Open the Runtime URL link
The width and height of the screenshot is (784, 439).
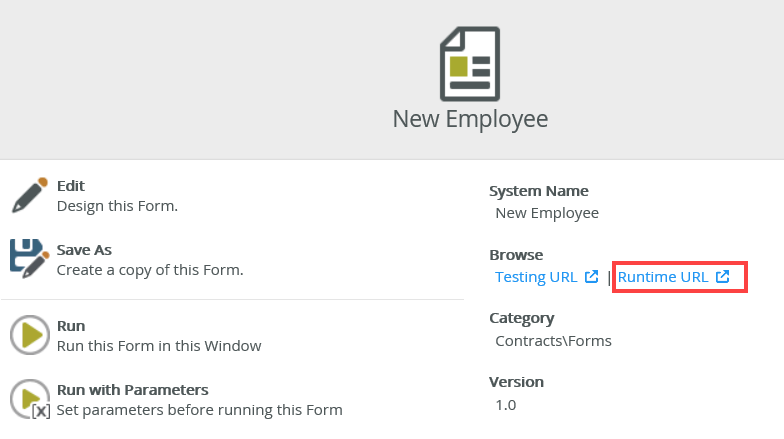663,277
